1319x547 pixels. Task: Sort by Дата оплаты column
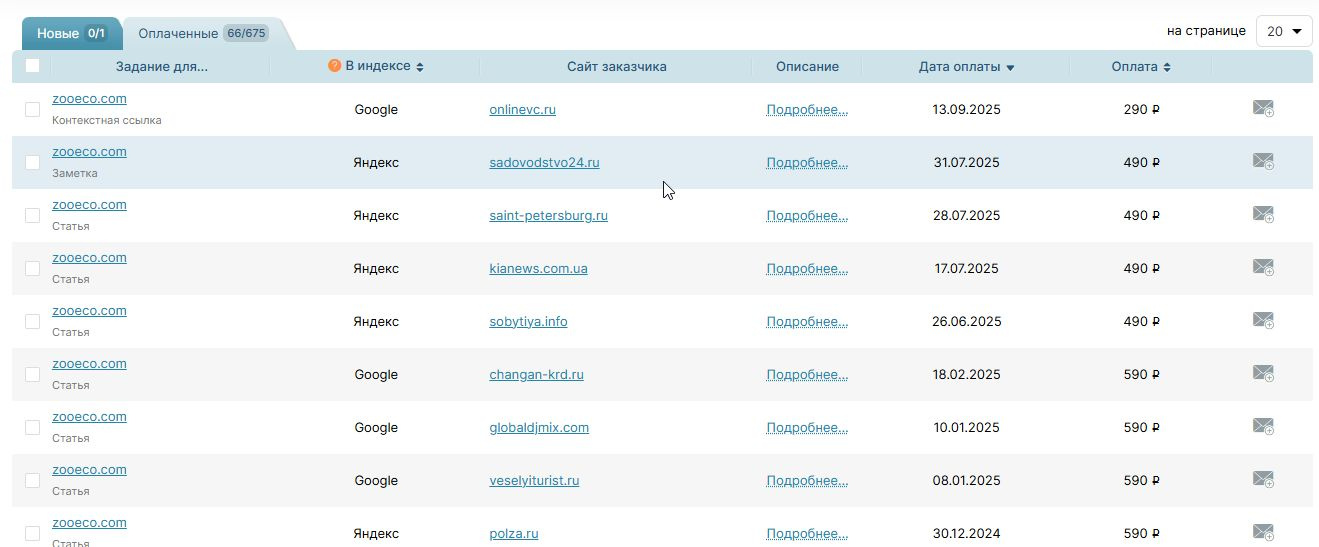coord(966,67)
